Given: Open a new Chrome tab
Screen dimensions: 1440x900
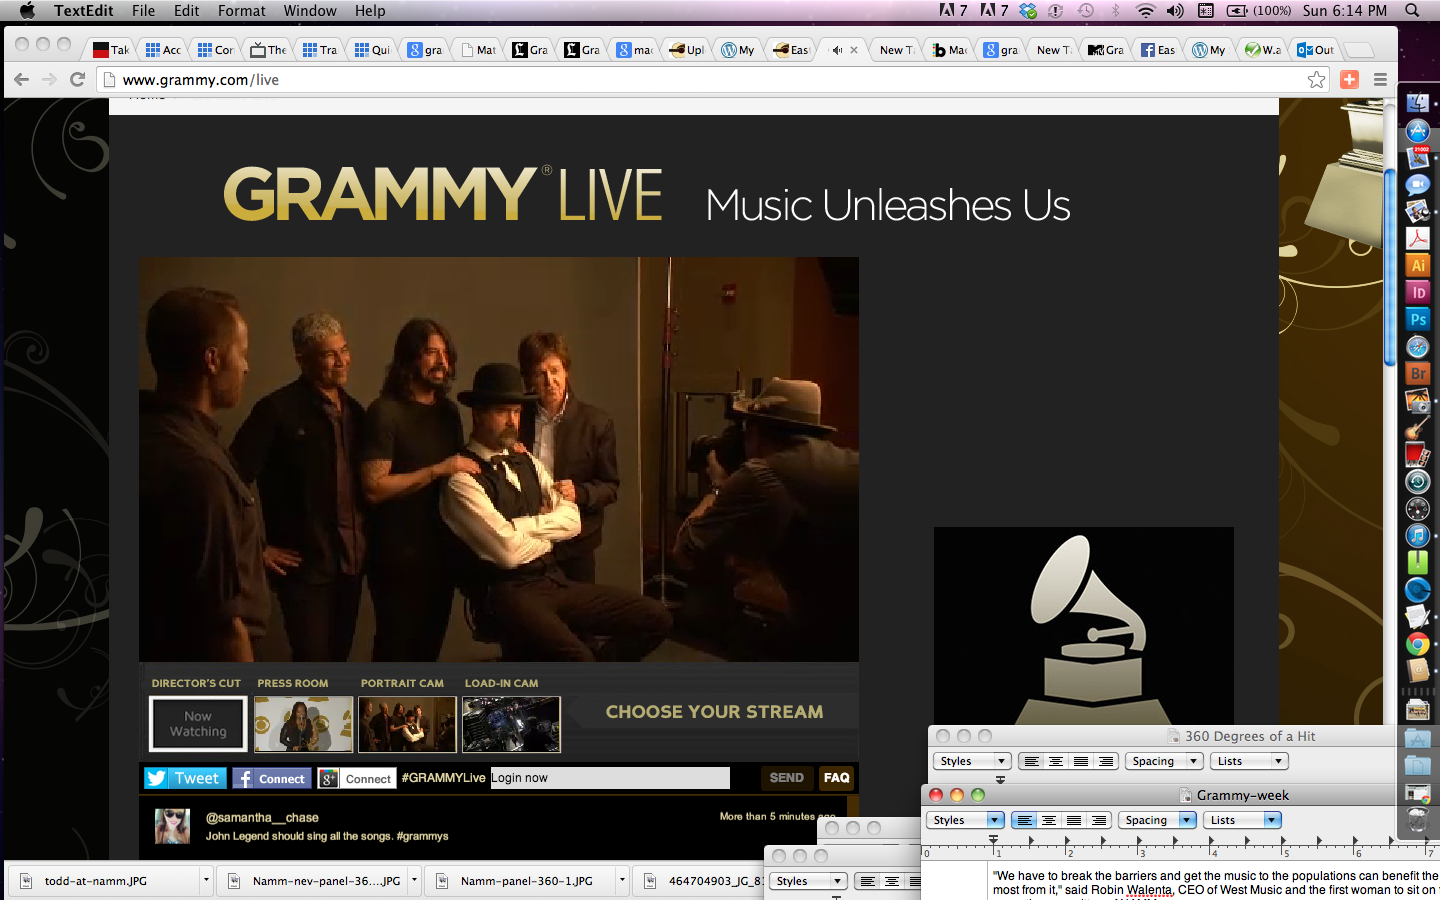Looking at the screenshot, I should tap(1357, 50).
